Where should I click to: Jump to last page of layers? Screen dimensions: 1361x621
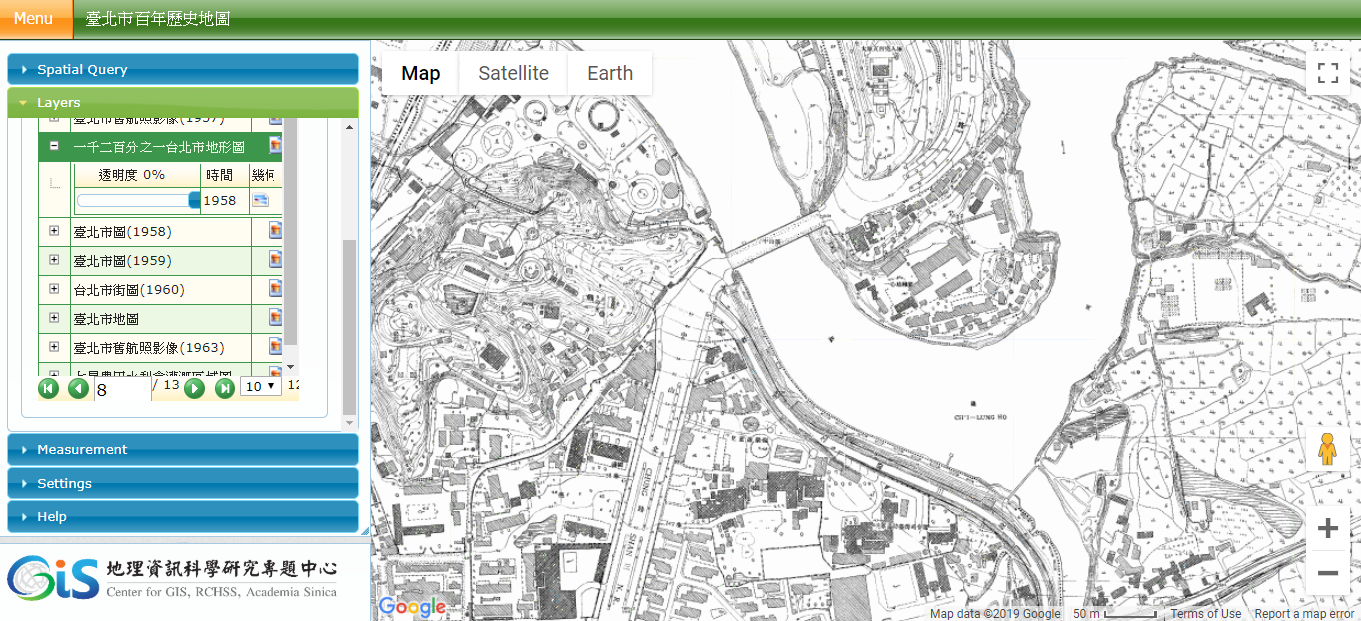click(225, 388)
